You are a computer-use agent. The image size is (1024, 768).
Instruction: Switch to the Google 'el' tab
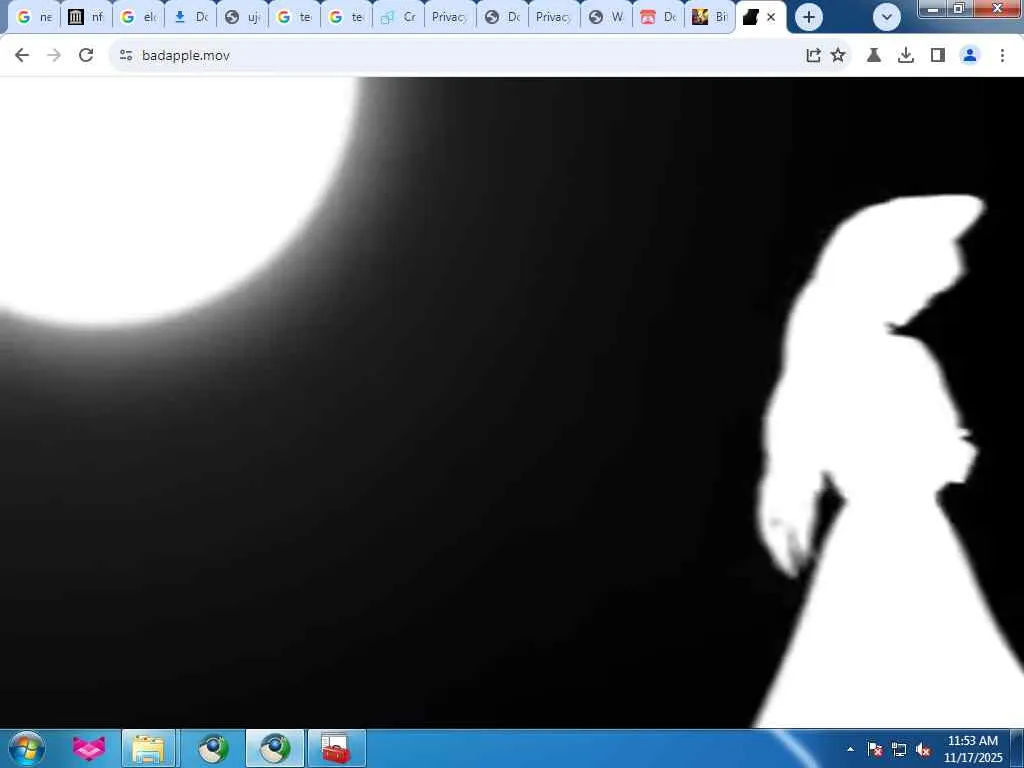point(138,17)
